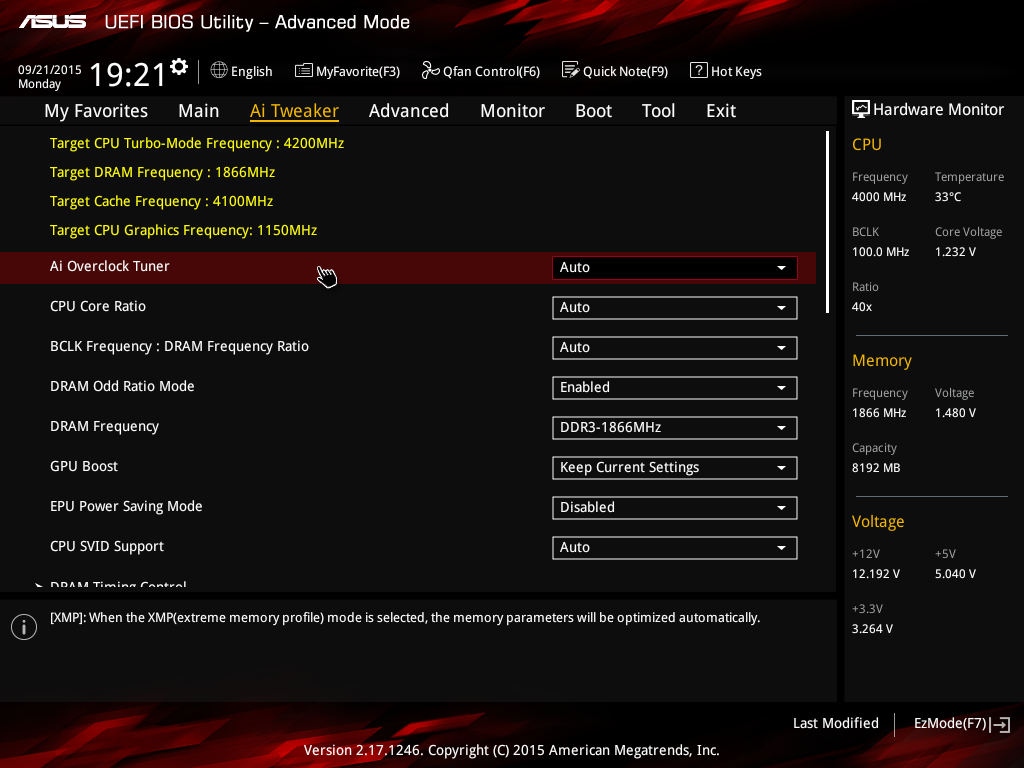1024x768 pixels.
Task: Open the Advanced tab
Action: click(x=409, y=111)
